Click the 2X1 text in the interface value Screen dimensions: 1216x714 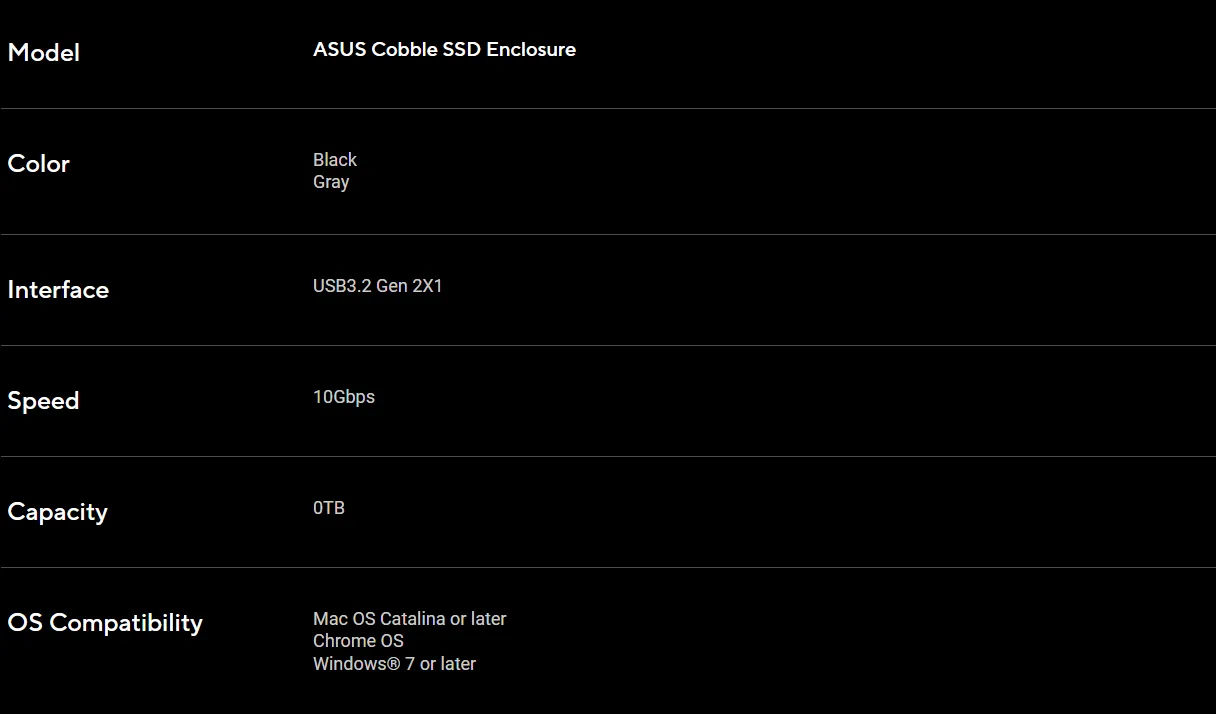coord(427,286)
